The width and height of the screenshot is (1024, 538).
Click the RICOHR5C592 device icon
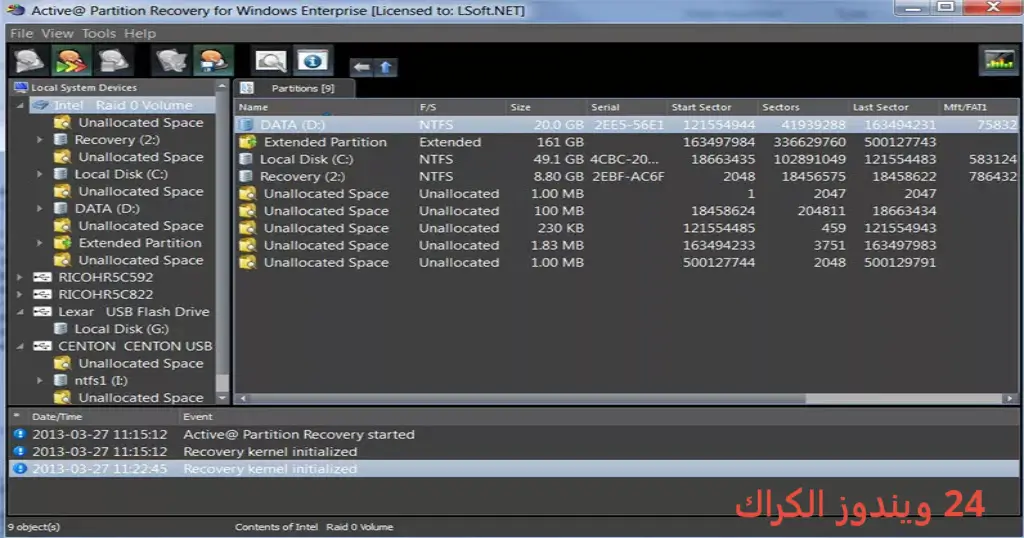click(x=42, y=277)
